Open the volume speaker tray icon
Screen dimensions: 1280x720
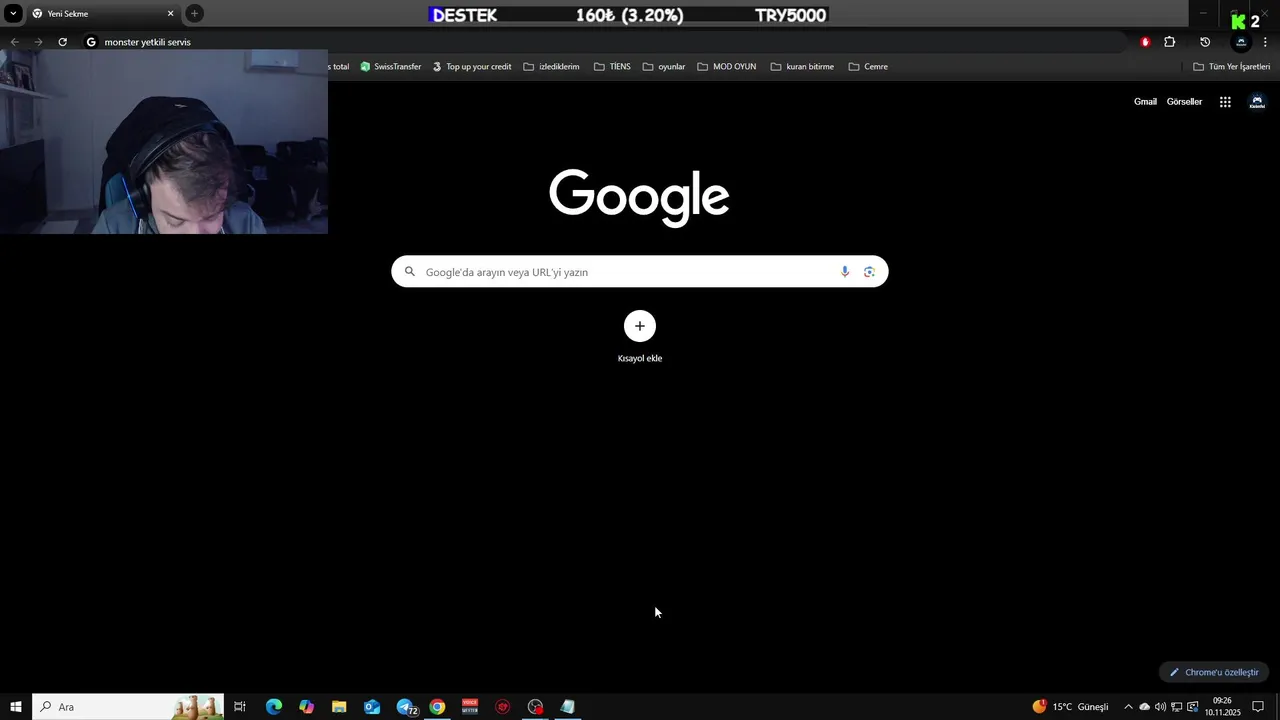1160,707
